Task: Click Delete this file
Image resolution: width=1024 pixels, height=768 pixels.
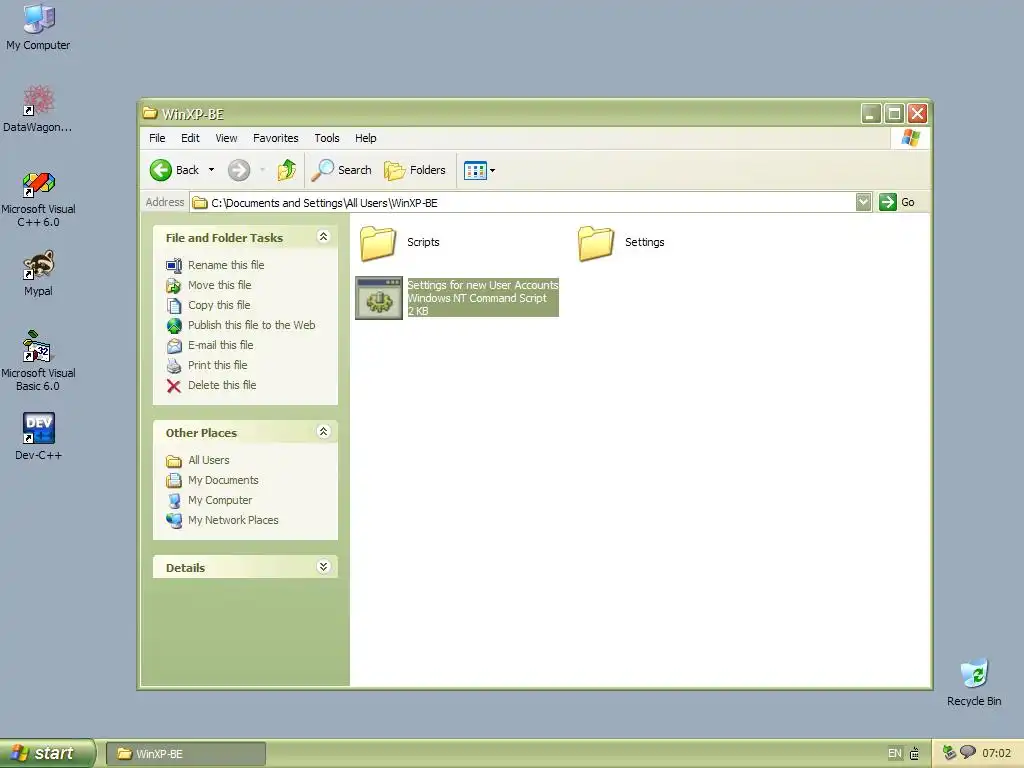Action: [222, 385]
